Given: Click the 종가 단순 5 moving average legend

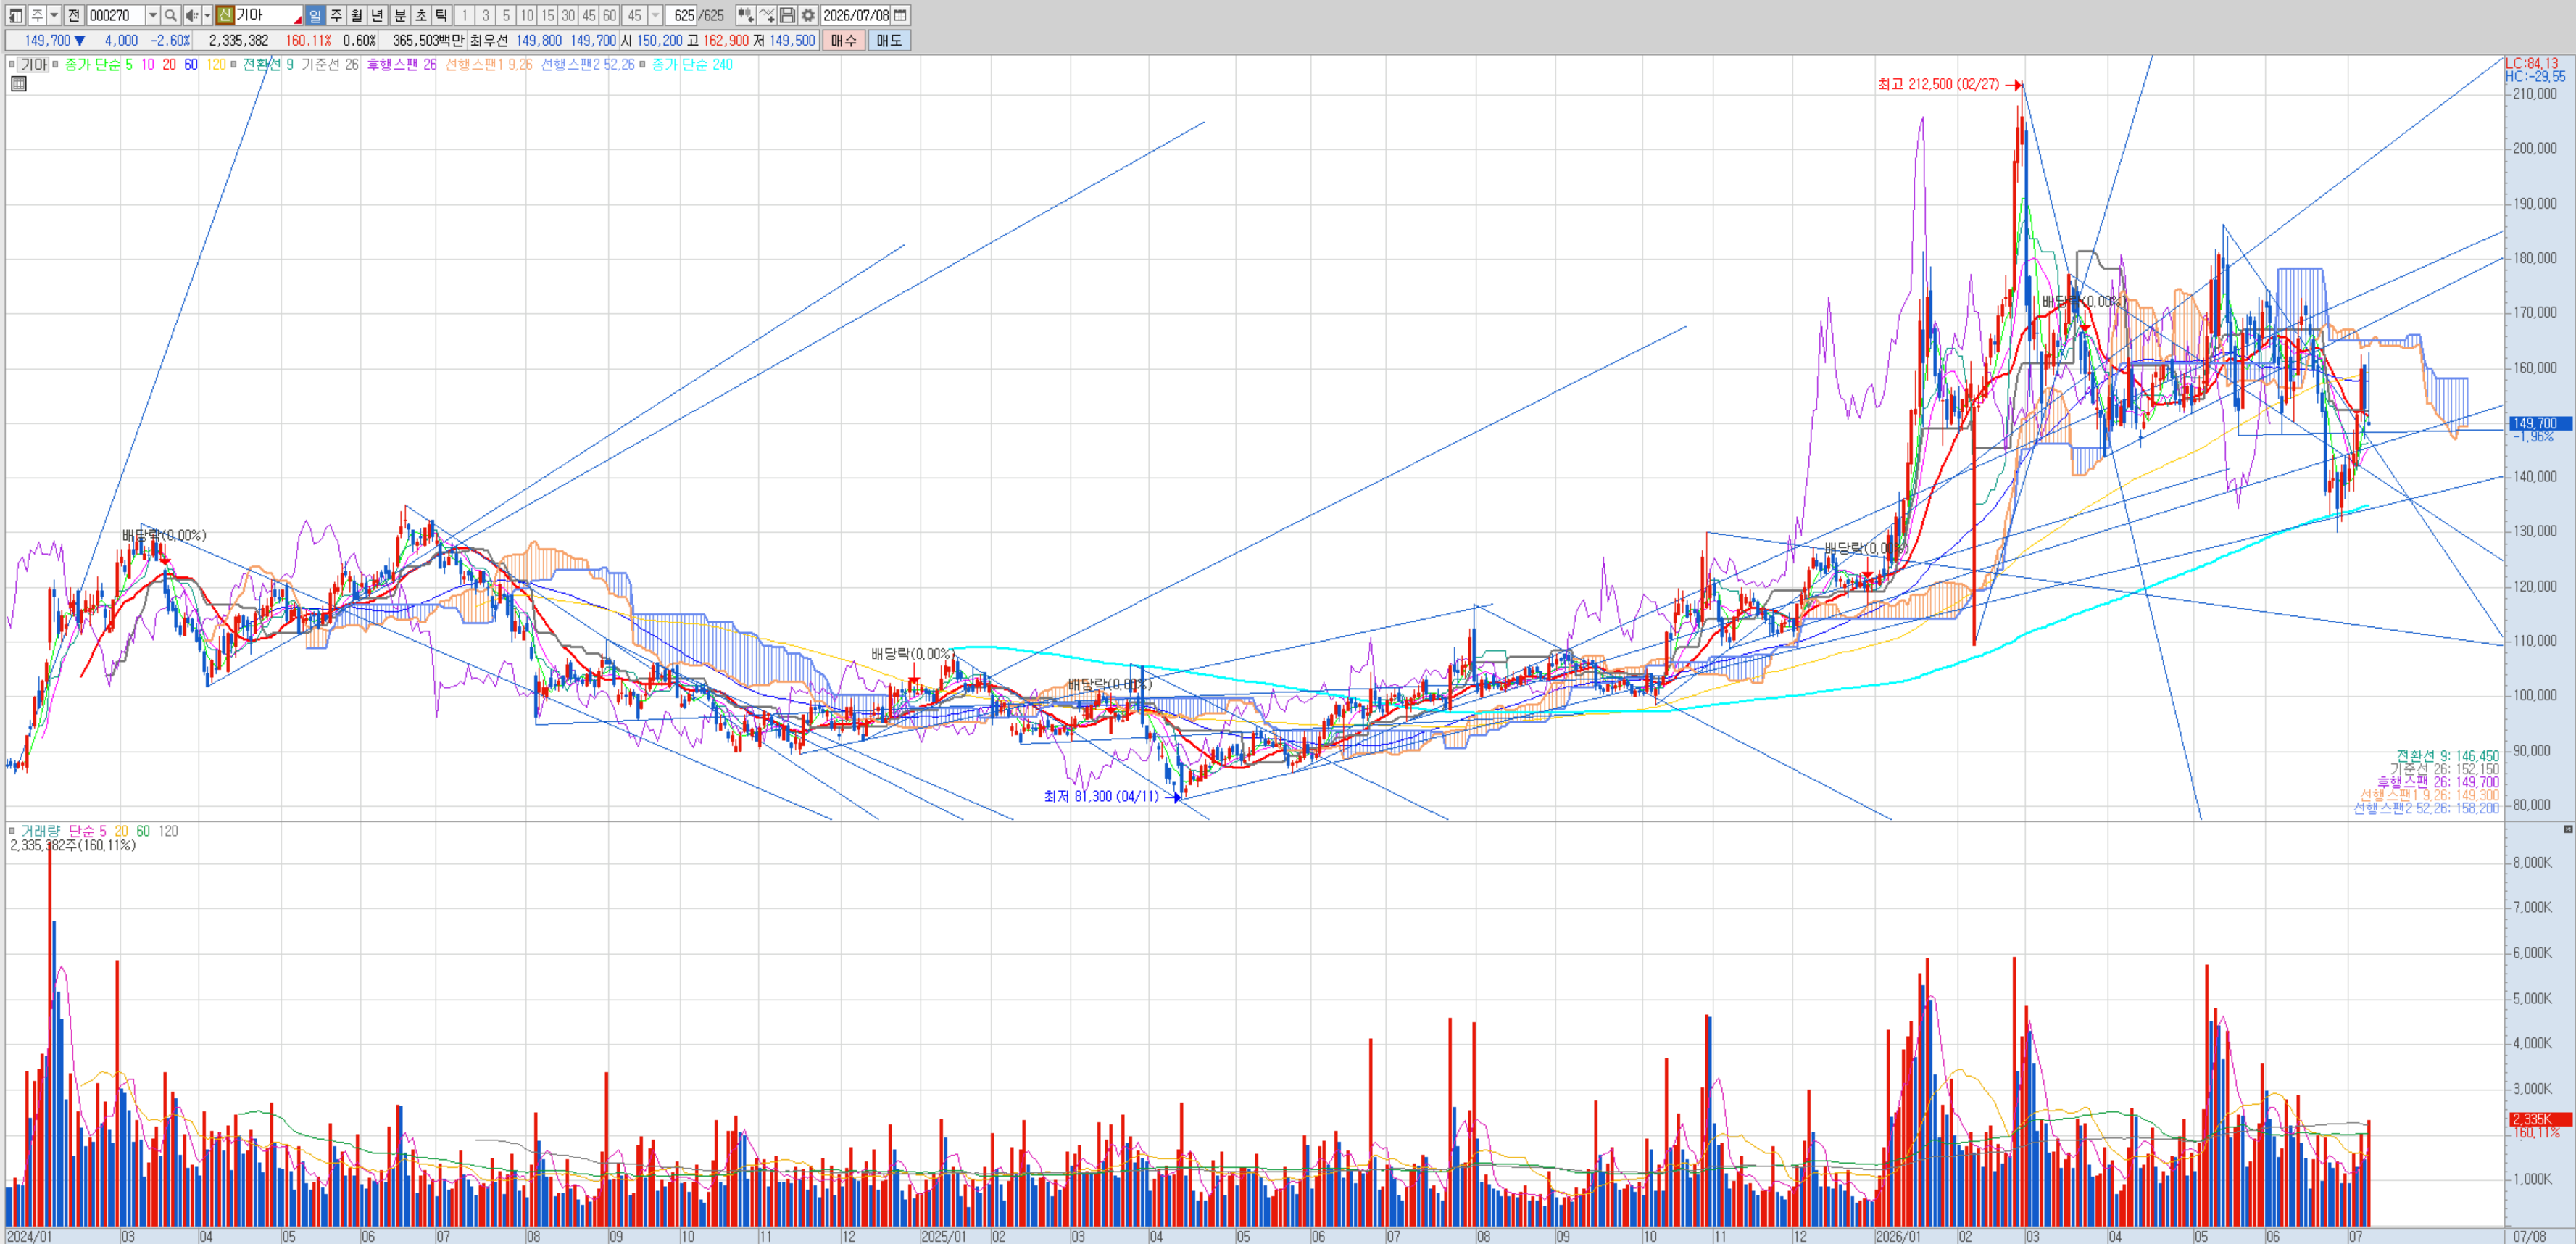Looking at the screenshot, I should (x=98, y=64).
